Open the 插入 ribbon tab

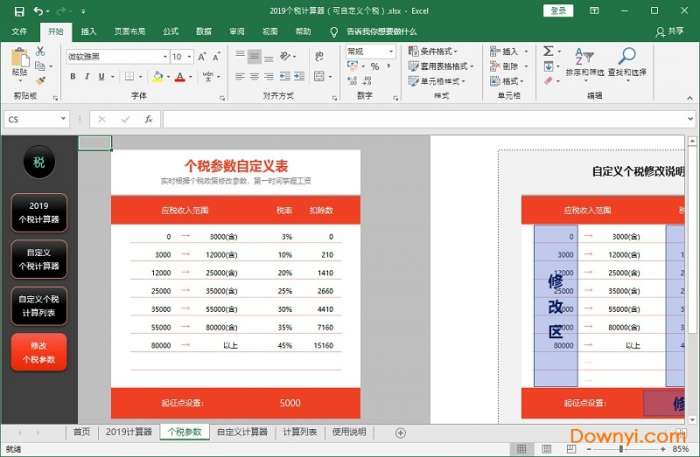89,32
